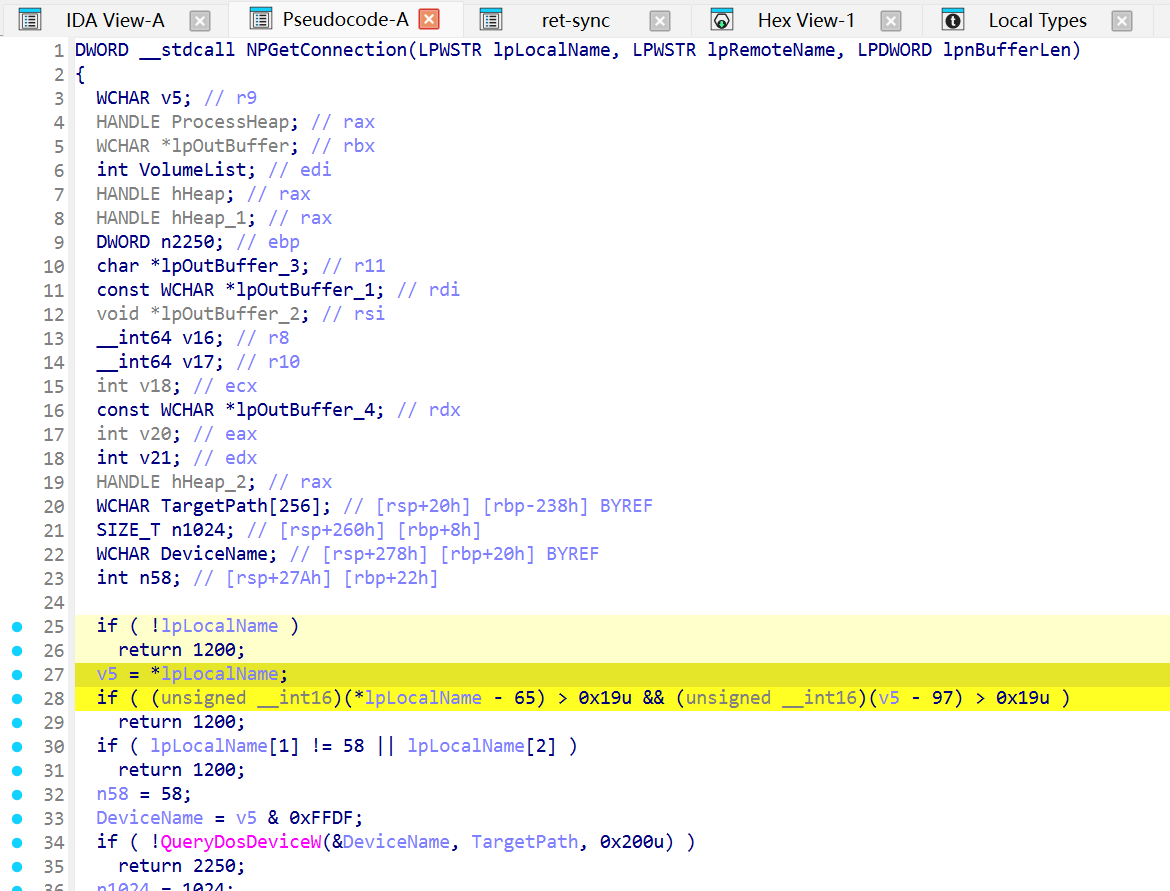Click 0x200u argument on line 34
Image resolution: width=1170 pixels, height=891 pixels.
click(x=631, y=842)
